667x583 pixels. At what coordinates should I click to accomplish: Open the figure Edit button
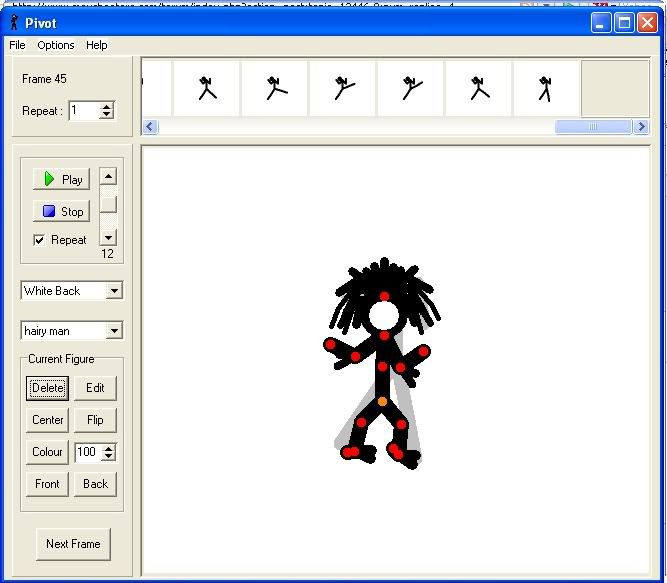95,388
